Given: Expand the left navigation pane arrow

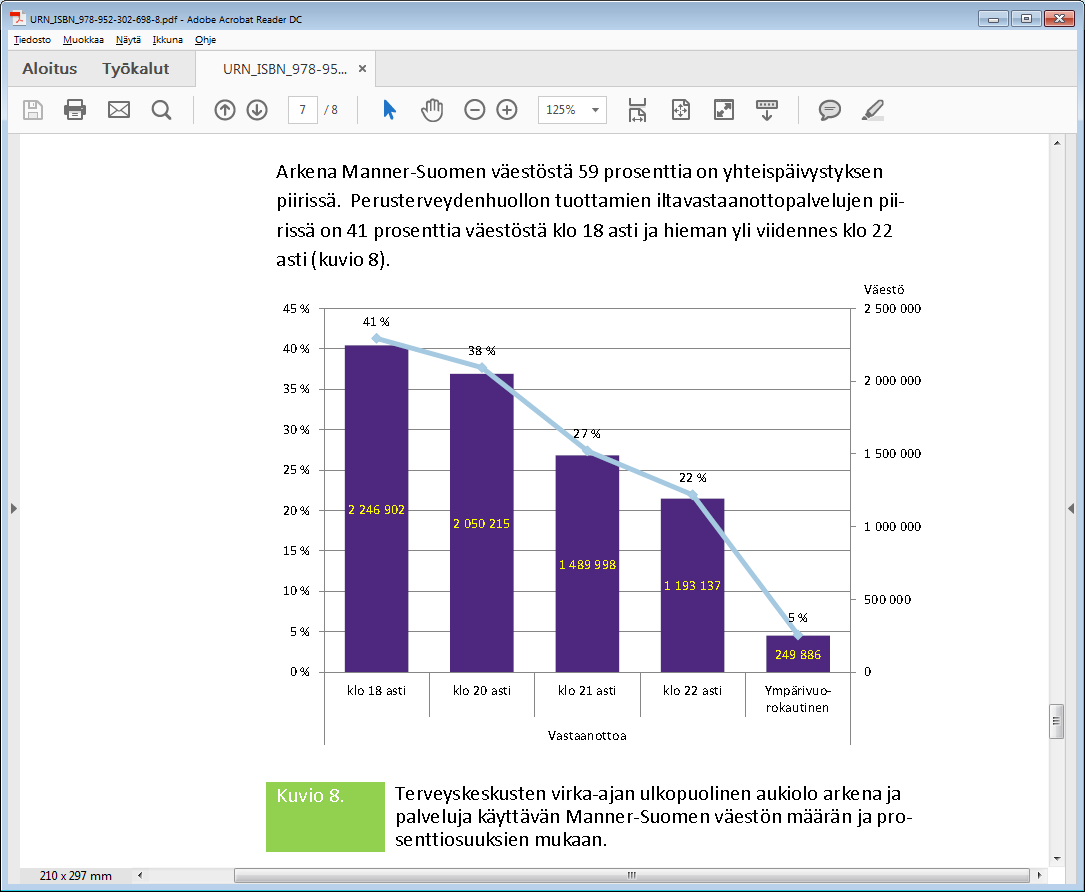Looking at the screenshot, I should coord(14,509).
